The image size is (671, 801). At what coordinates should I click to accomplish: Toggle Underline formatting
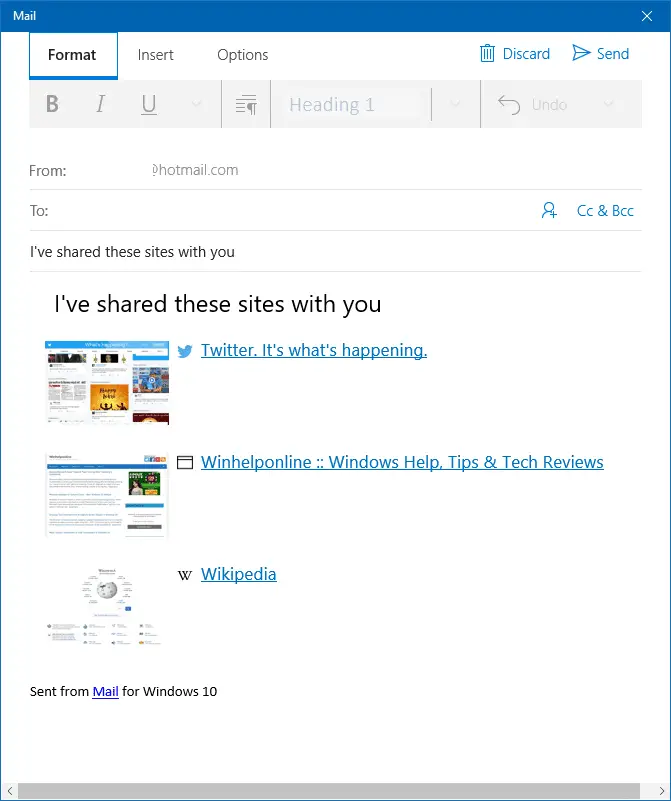(x=149, y=104)
